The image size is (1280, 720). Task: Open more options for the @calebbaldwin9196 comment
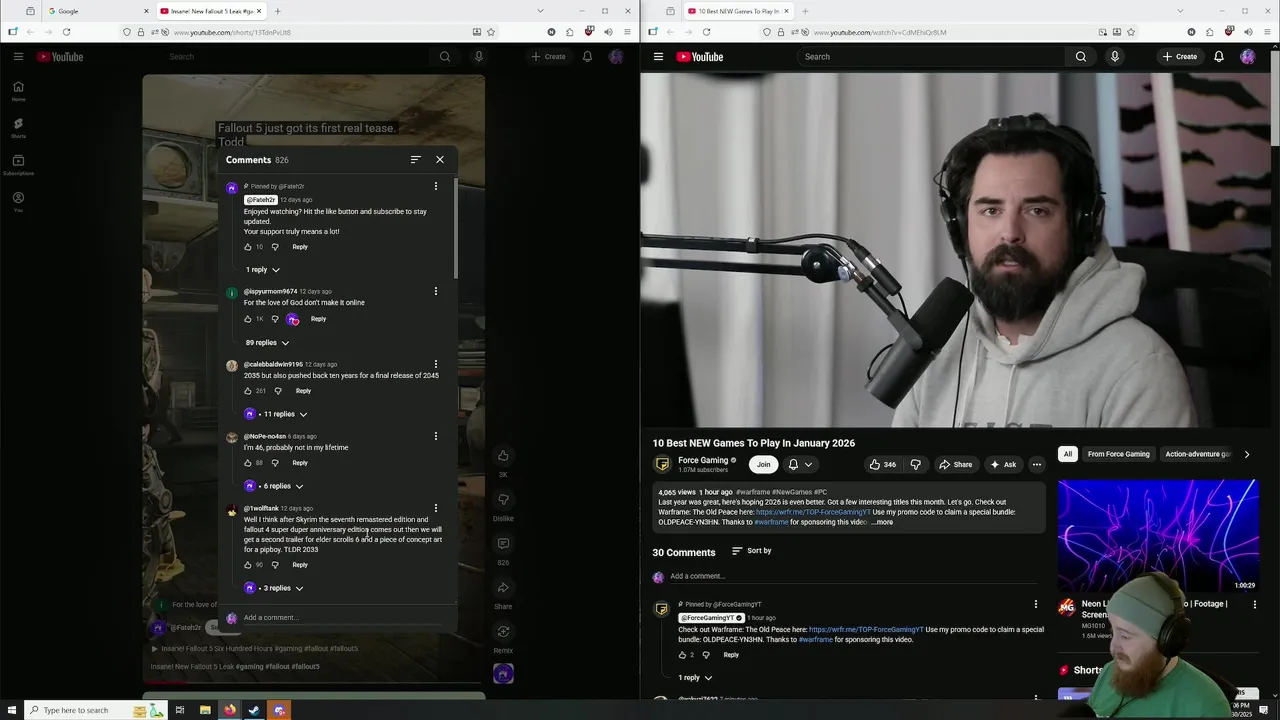click(x=435, y=364)
